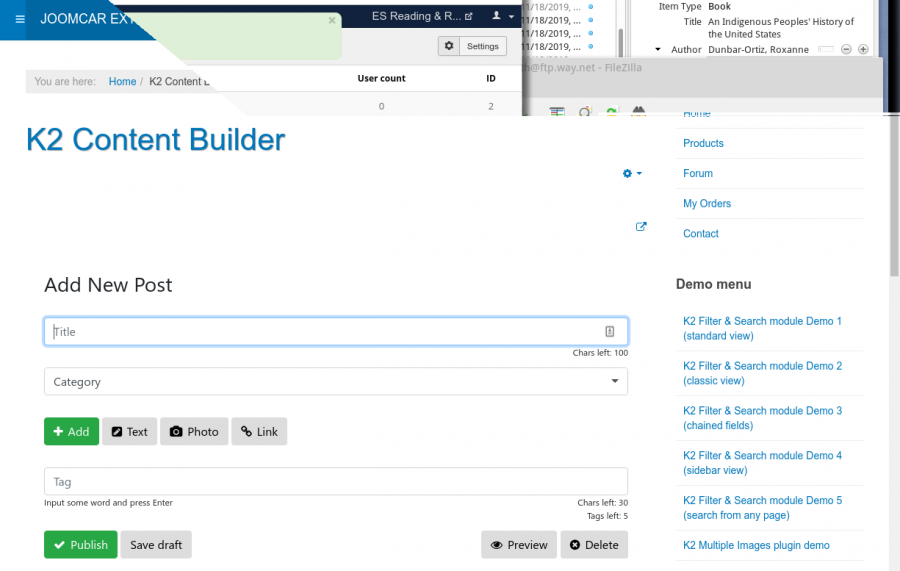Delete the post
The image size is (900, 571).
(x=594, y=545)
